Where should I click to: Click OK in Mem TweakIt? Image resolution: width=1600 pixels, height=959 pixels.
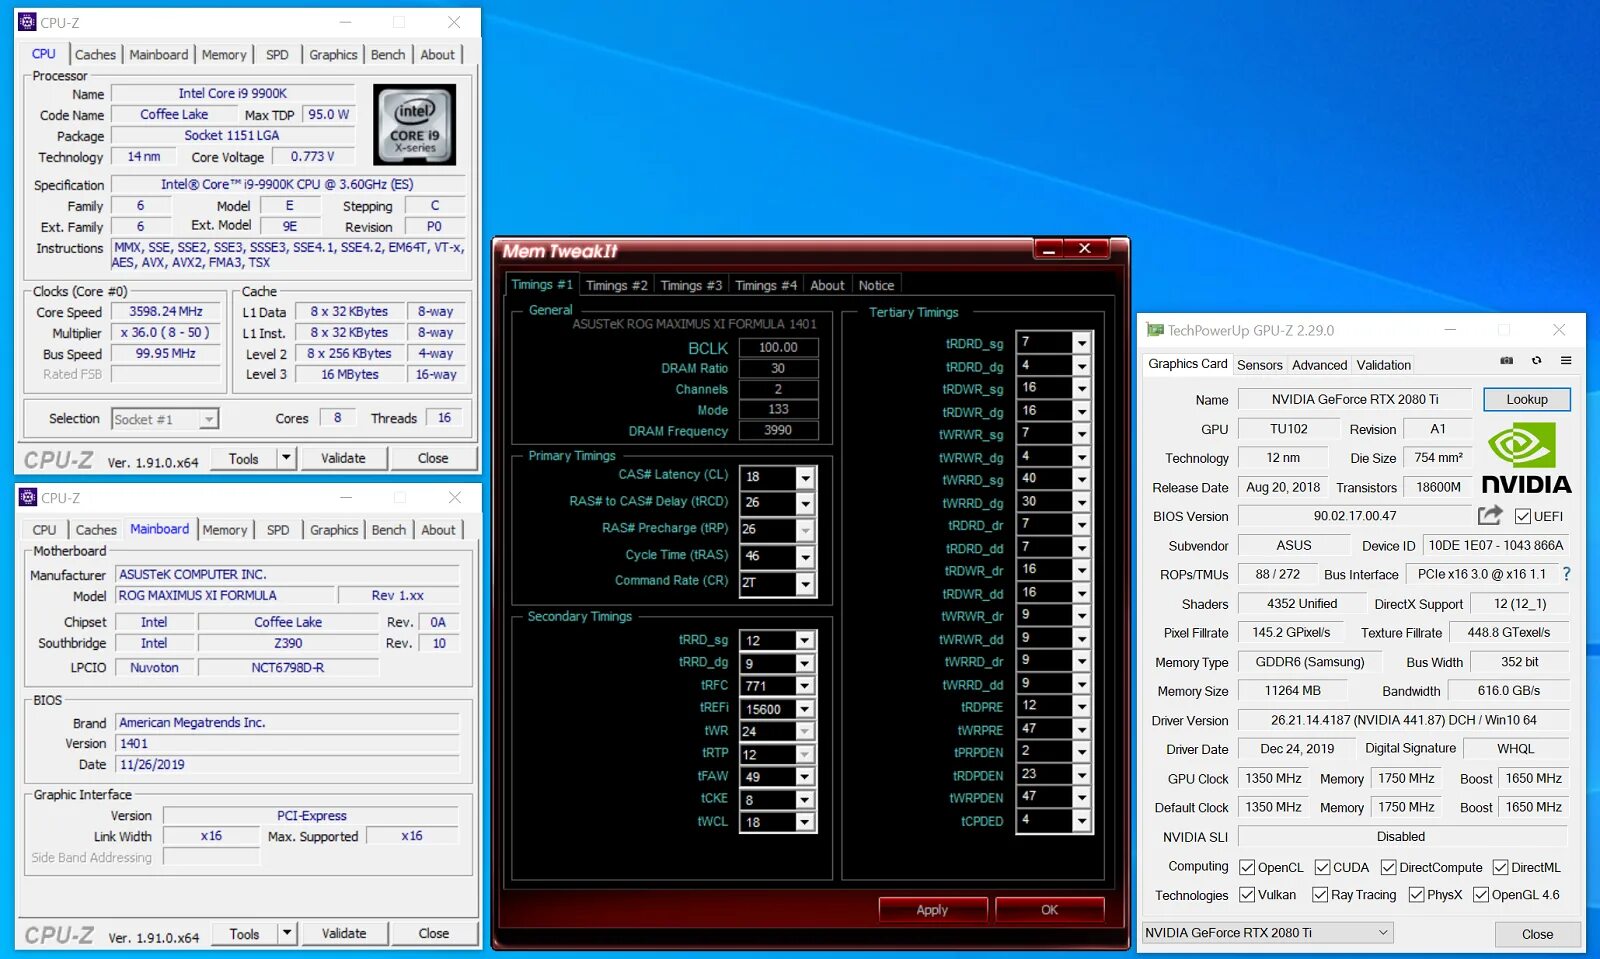(x=1049, y=910)
